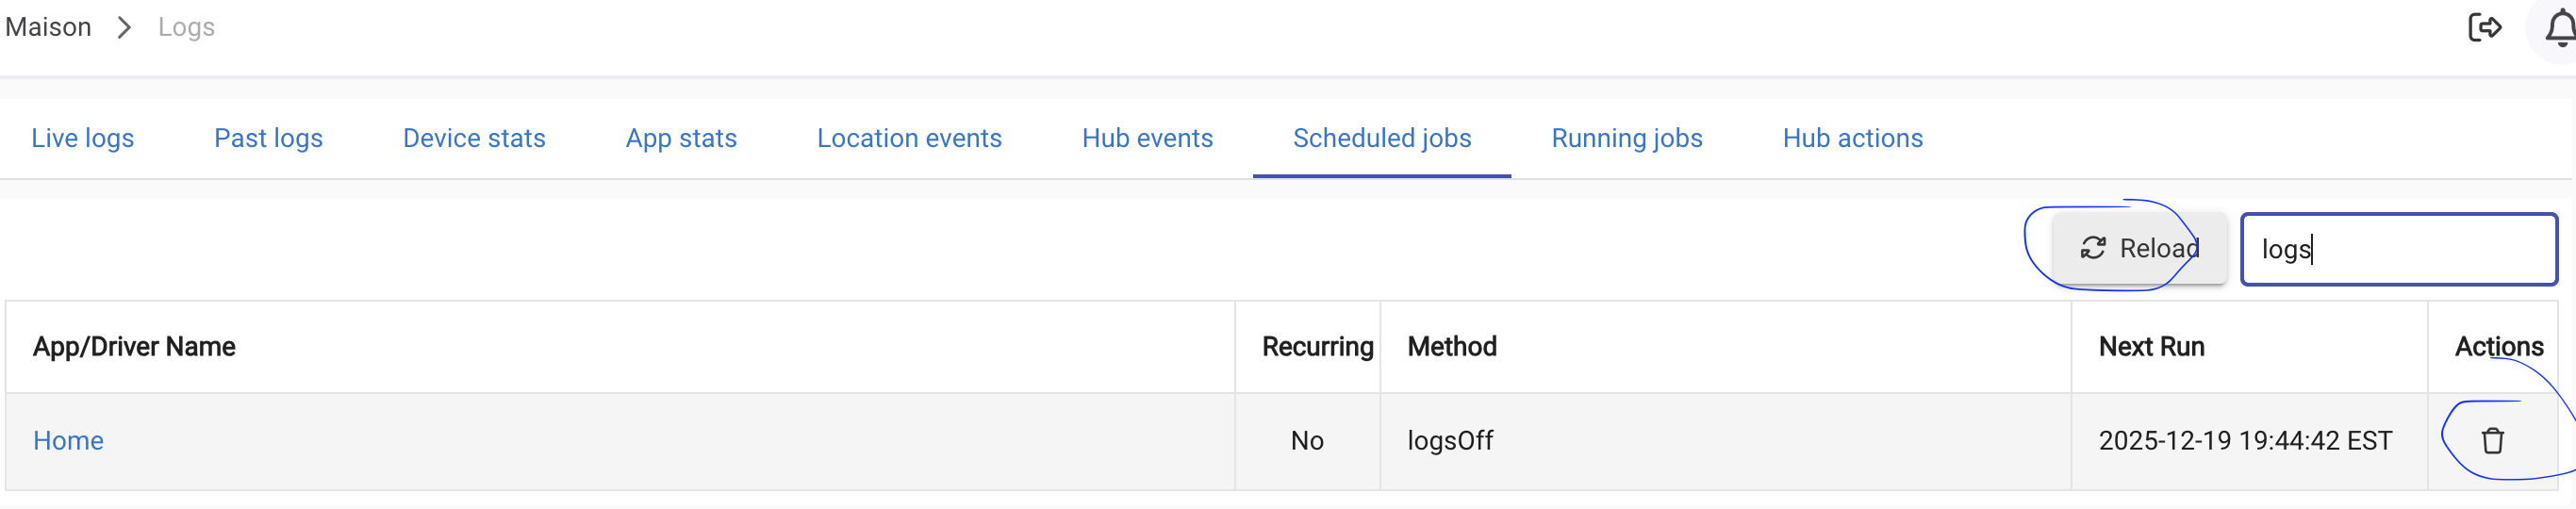Switch to the Live logs tab
This screenshot has width=2576, height=509.
click(x=82, y=138)
